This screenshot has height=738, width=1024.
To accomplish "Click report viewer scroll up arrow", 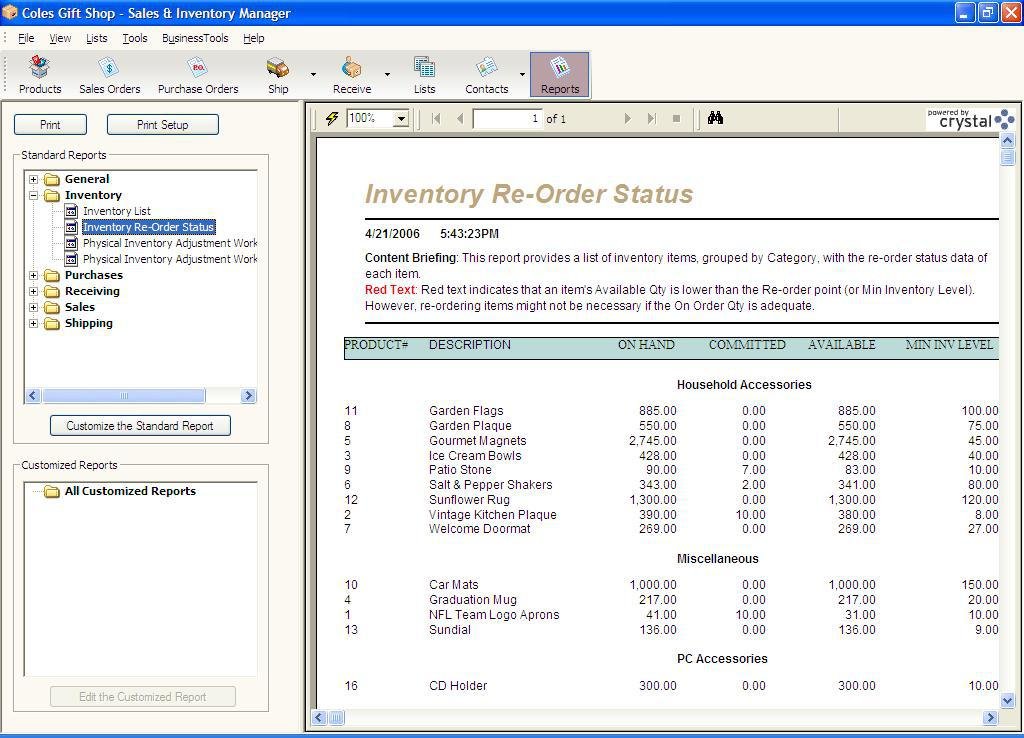I will pyautogui.click(x=1008, y=140).
